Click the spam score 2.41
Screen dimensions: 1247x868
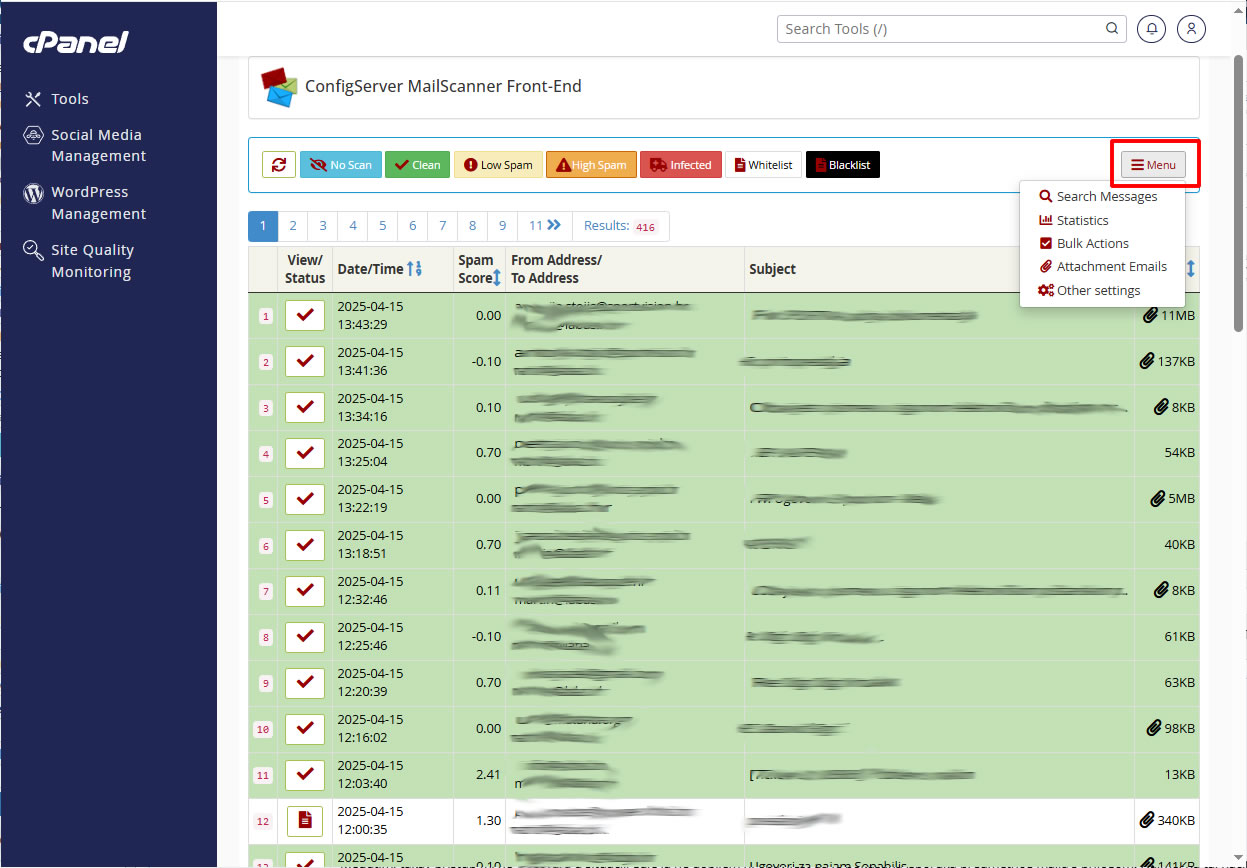488,774
